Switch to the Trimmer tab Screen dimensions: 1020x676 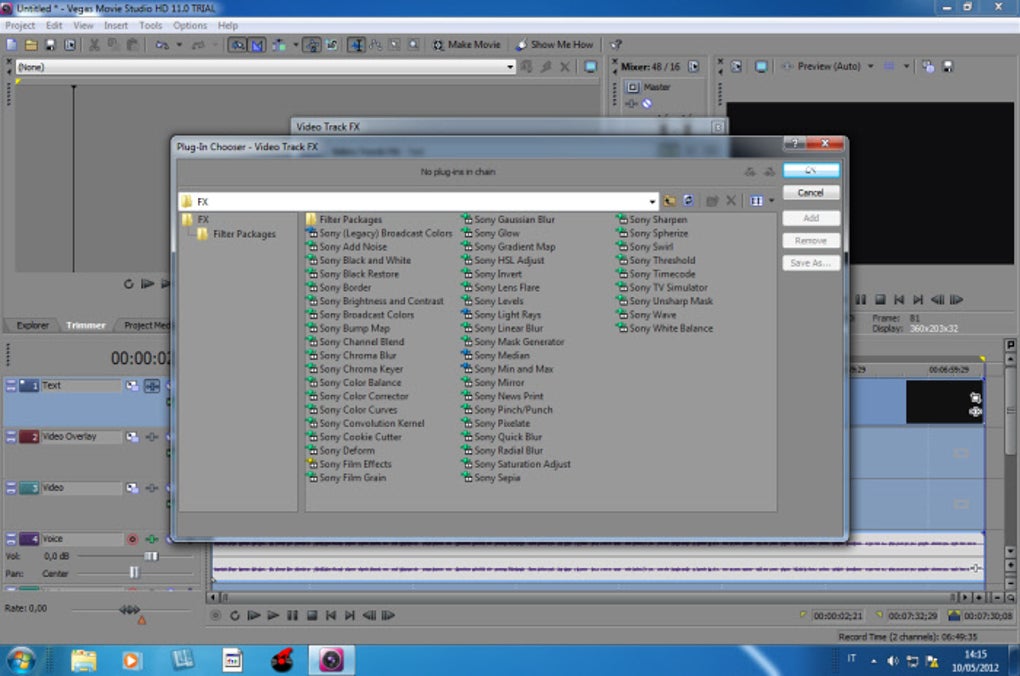tap(85, 325)
